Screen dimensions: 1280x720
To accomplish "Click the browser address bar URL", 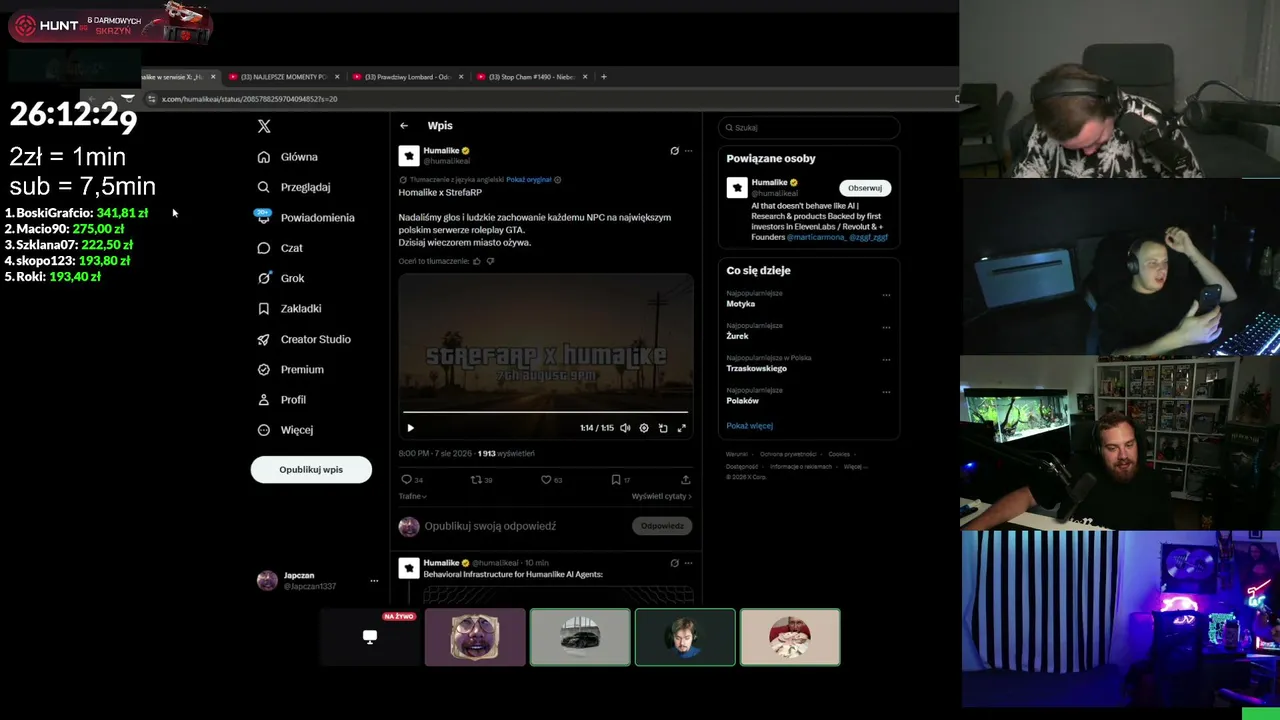I will [x=249, y=99].
